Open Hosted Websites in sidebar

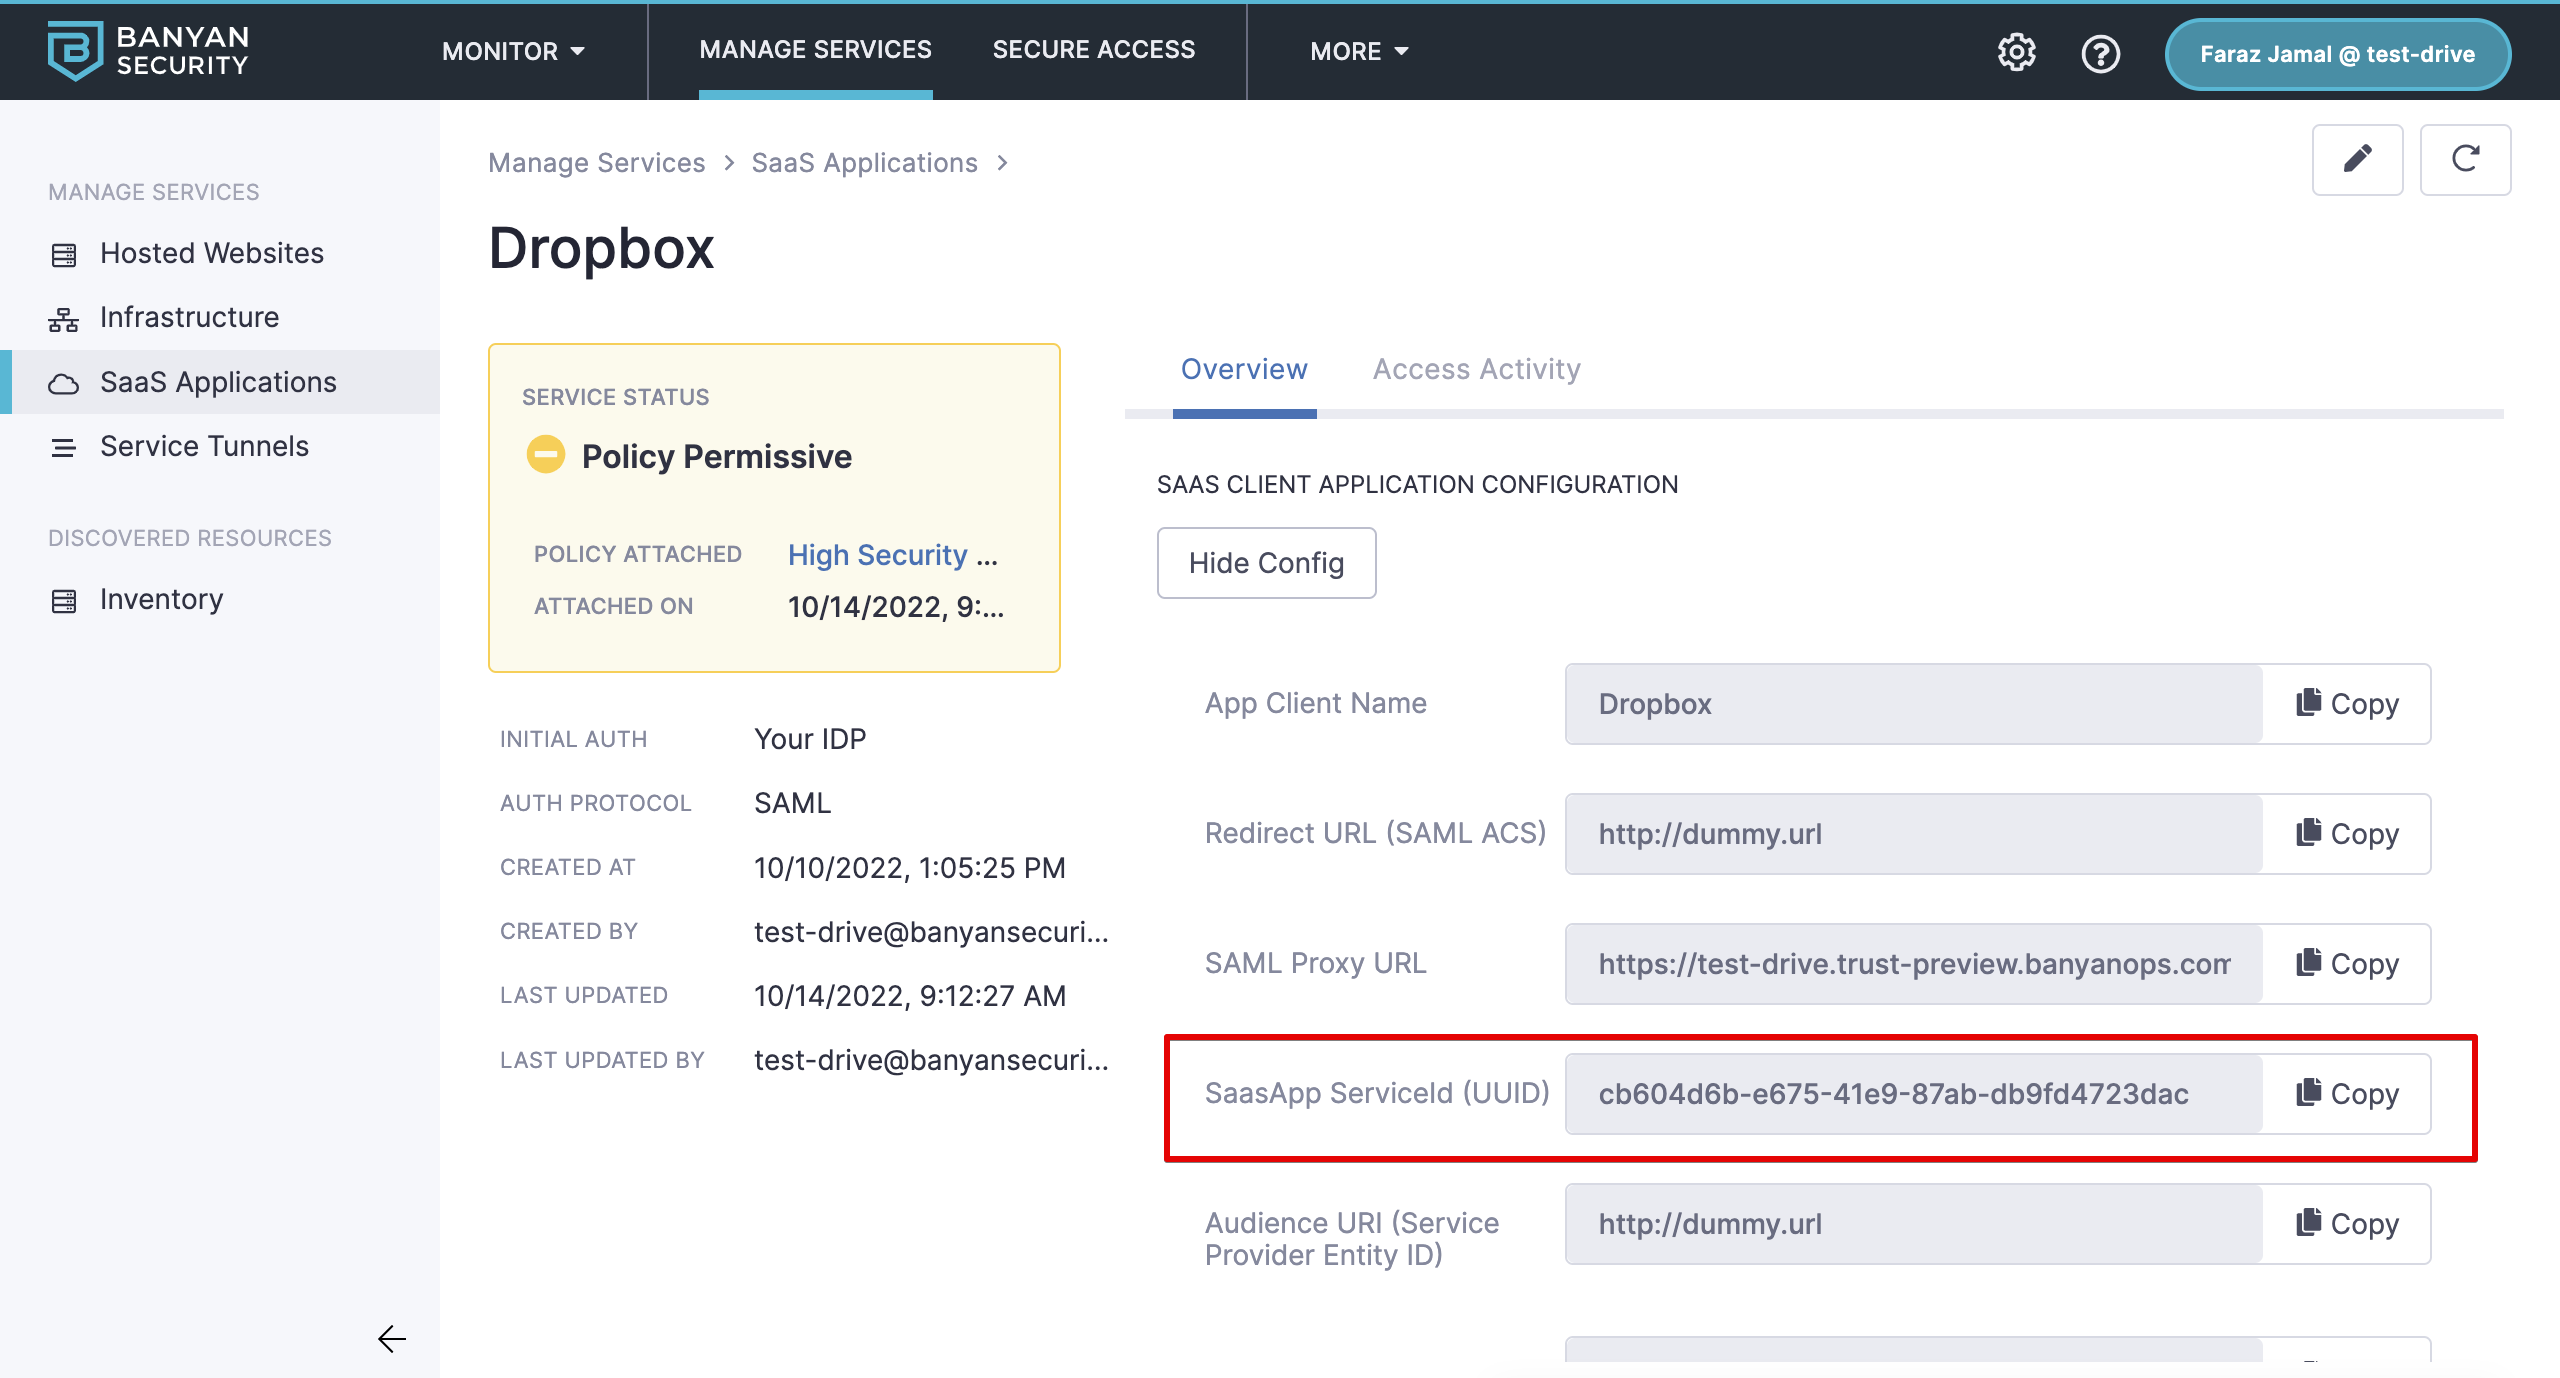click(x=211, y=254)
